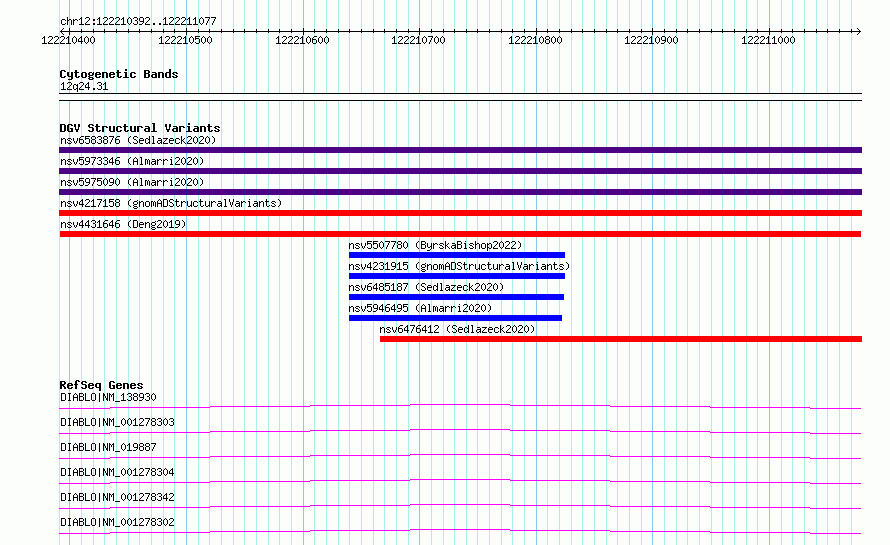
Task: Select the DIABLO|NM_001278304 magenta gene track line
Action: pyautogui.click(x=460, y=481)
